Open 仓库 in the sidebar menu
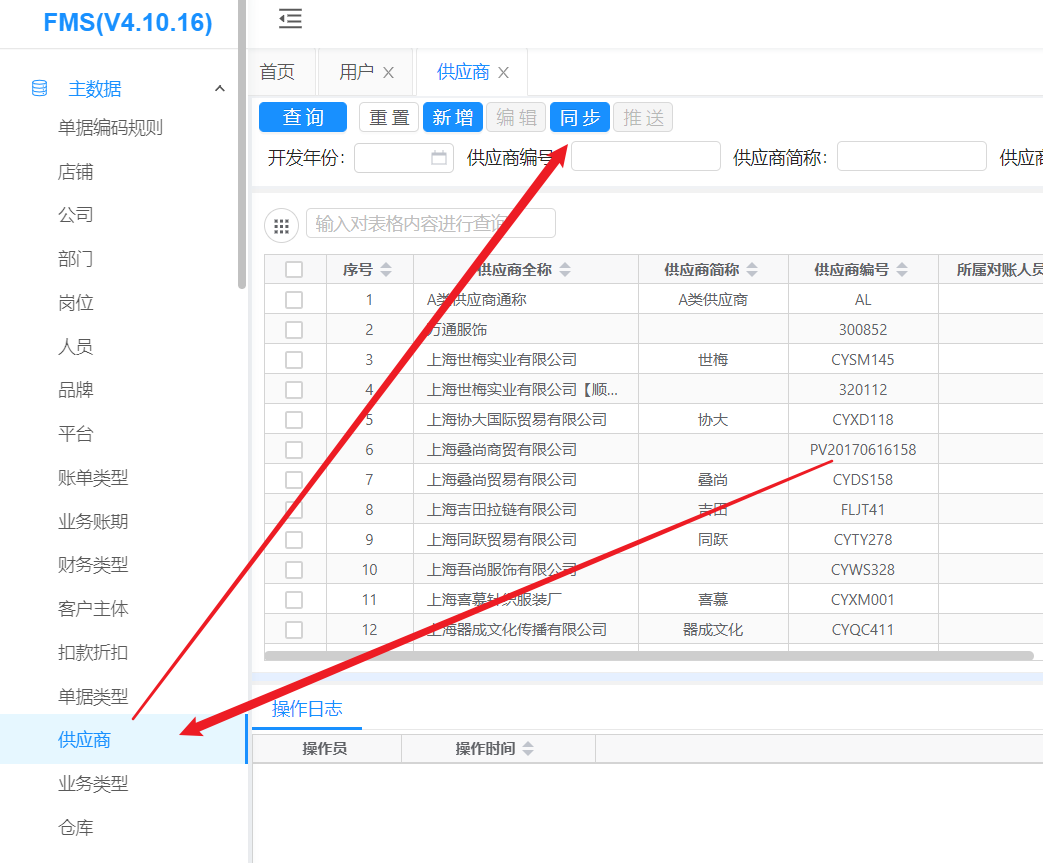This screenshot has height=863, width=1043. [x=76, y=827]
